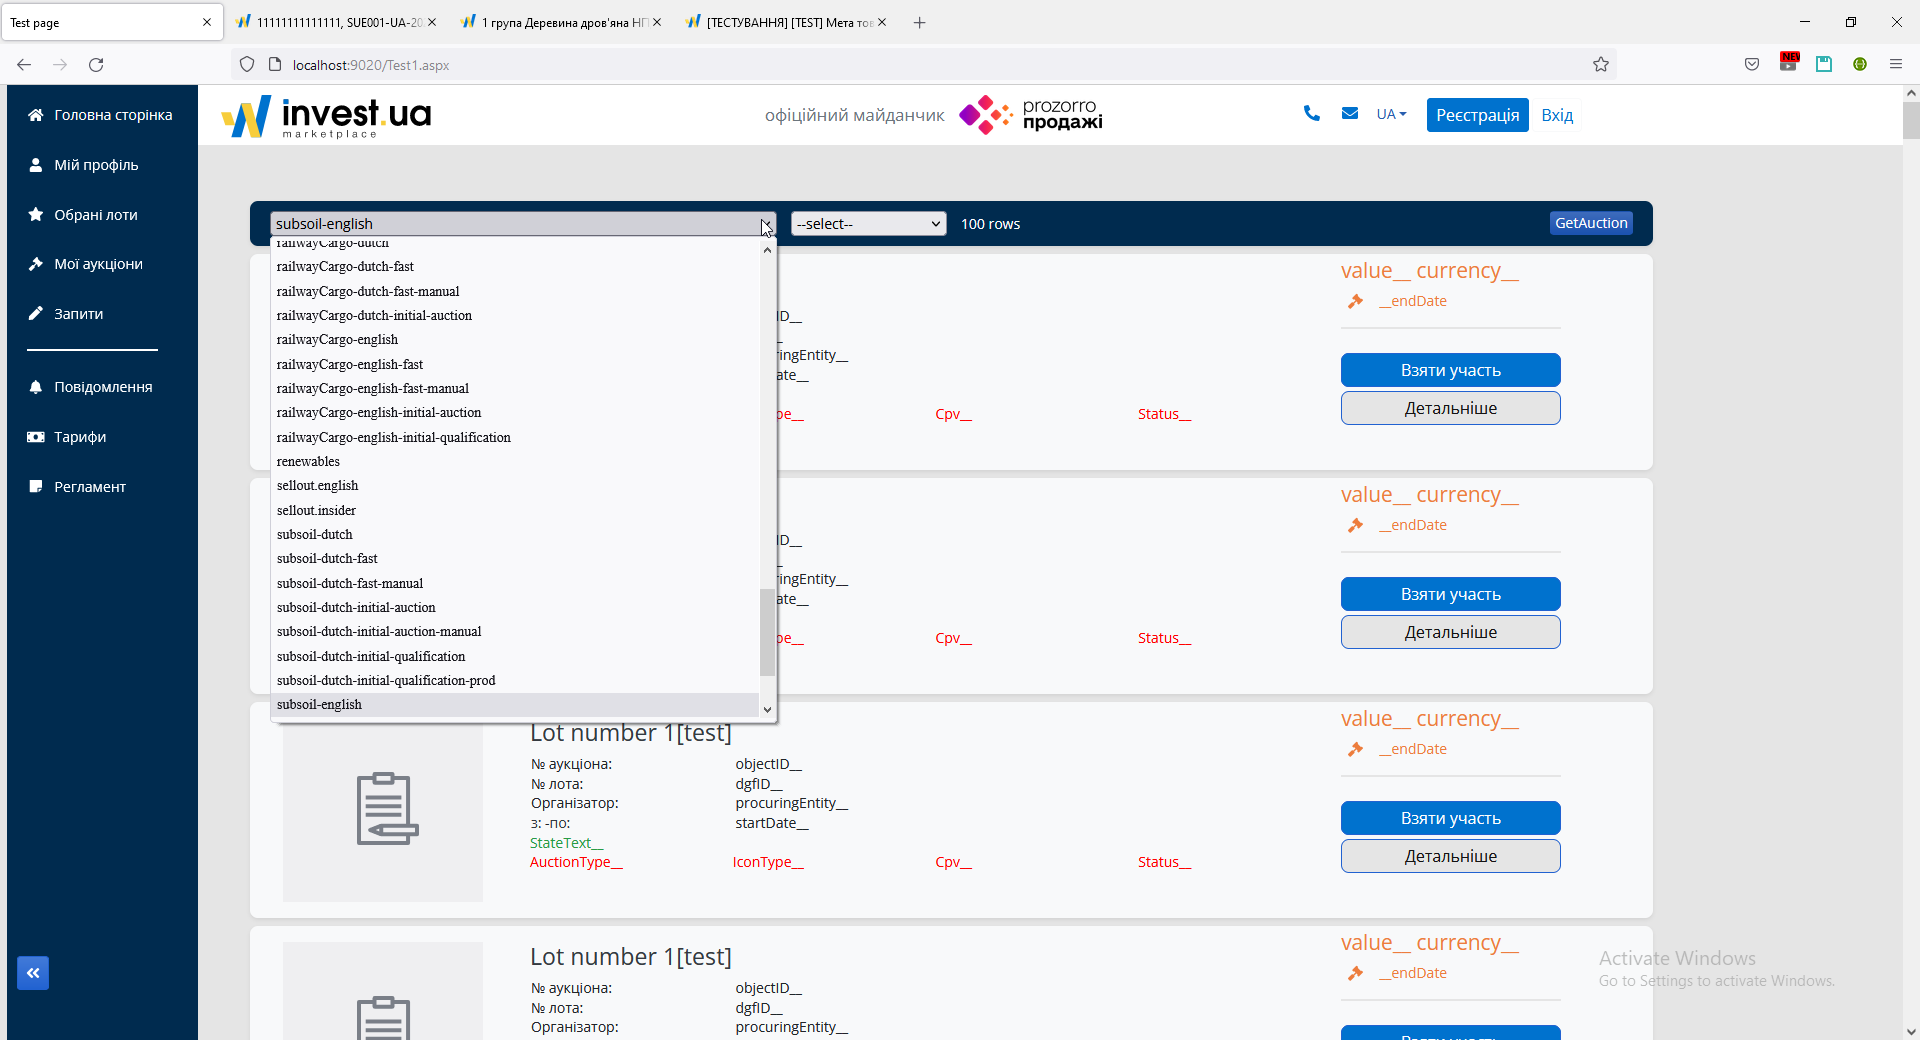
Task: Click the bell icon beside Повідомлення
Action: [x=36, y=387]
